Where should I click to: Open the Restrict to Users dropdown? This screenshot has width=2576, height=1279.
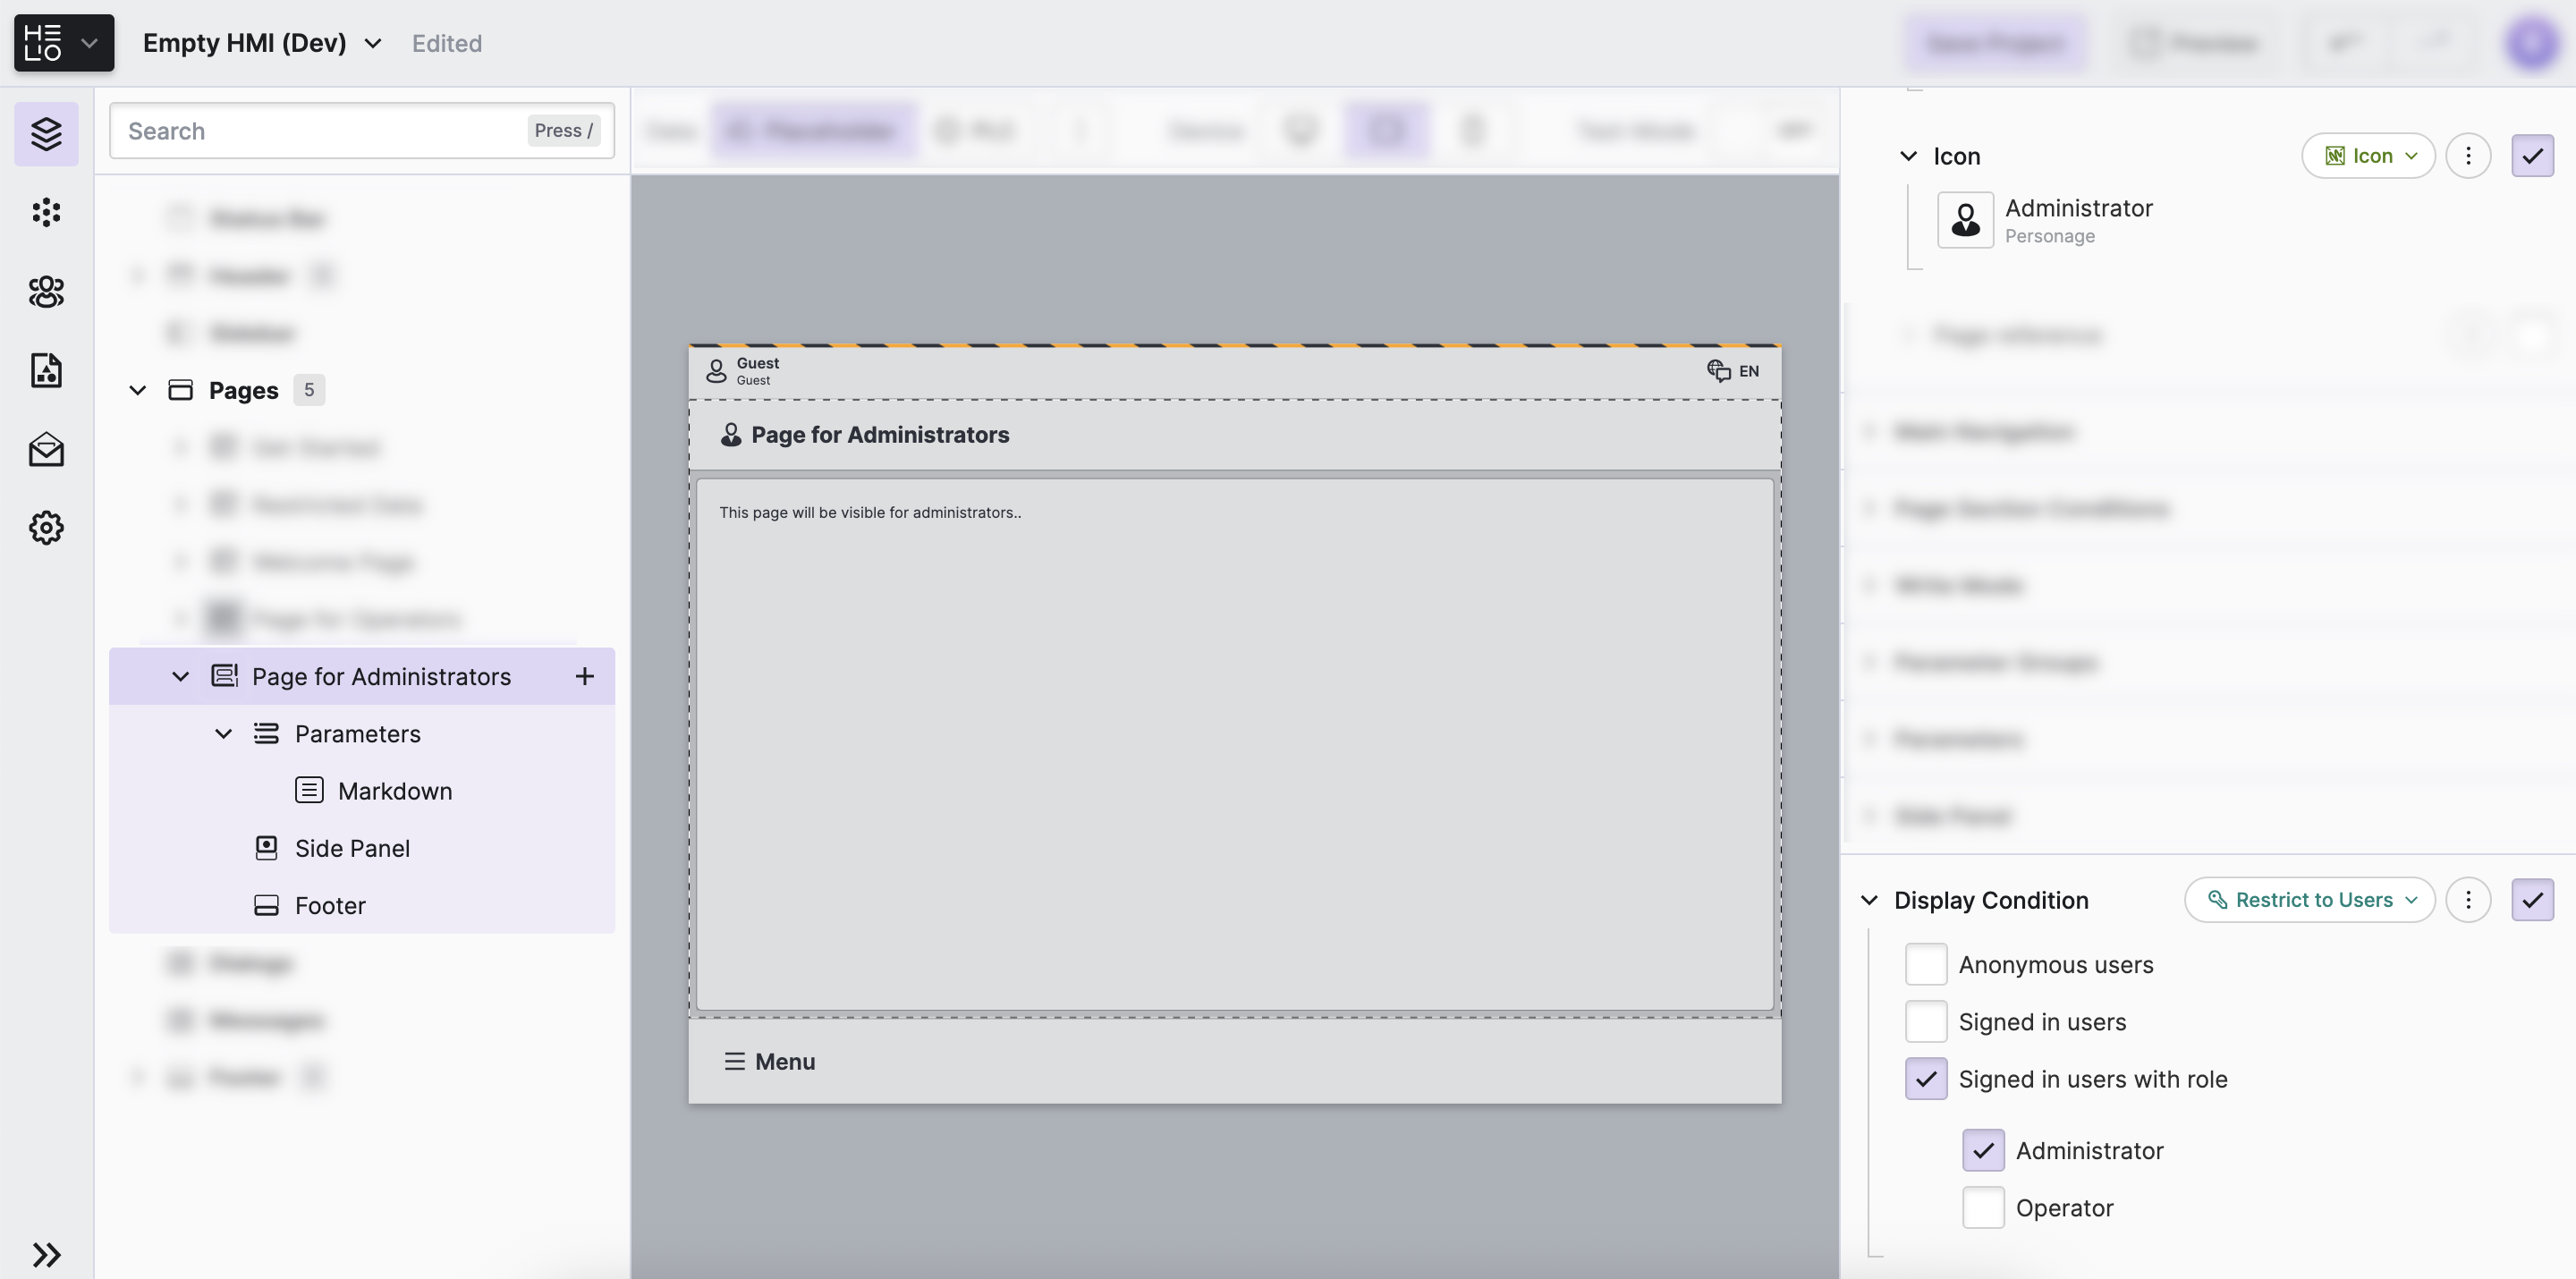pos(2309,899)
